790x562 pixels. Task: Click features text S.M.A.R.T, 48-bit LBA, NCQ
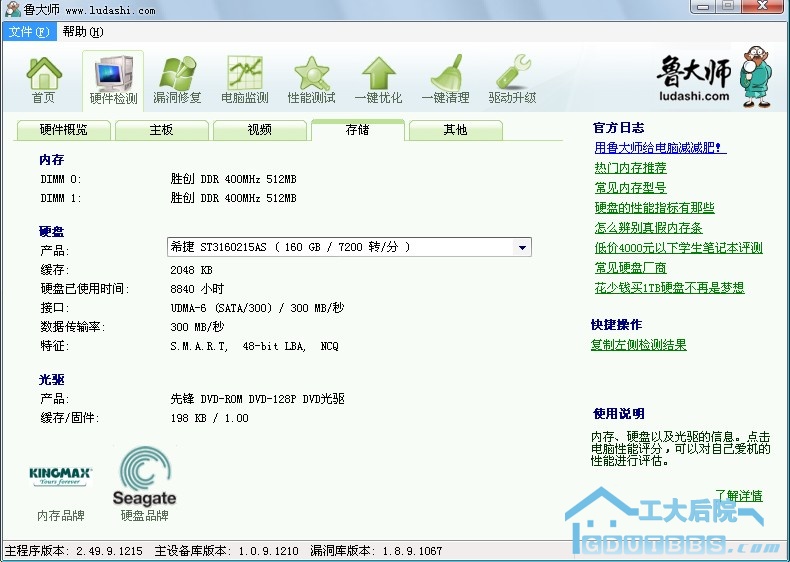point(254,346)
